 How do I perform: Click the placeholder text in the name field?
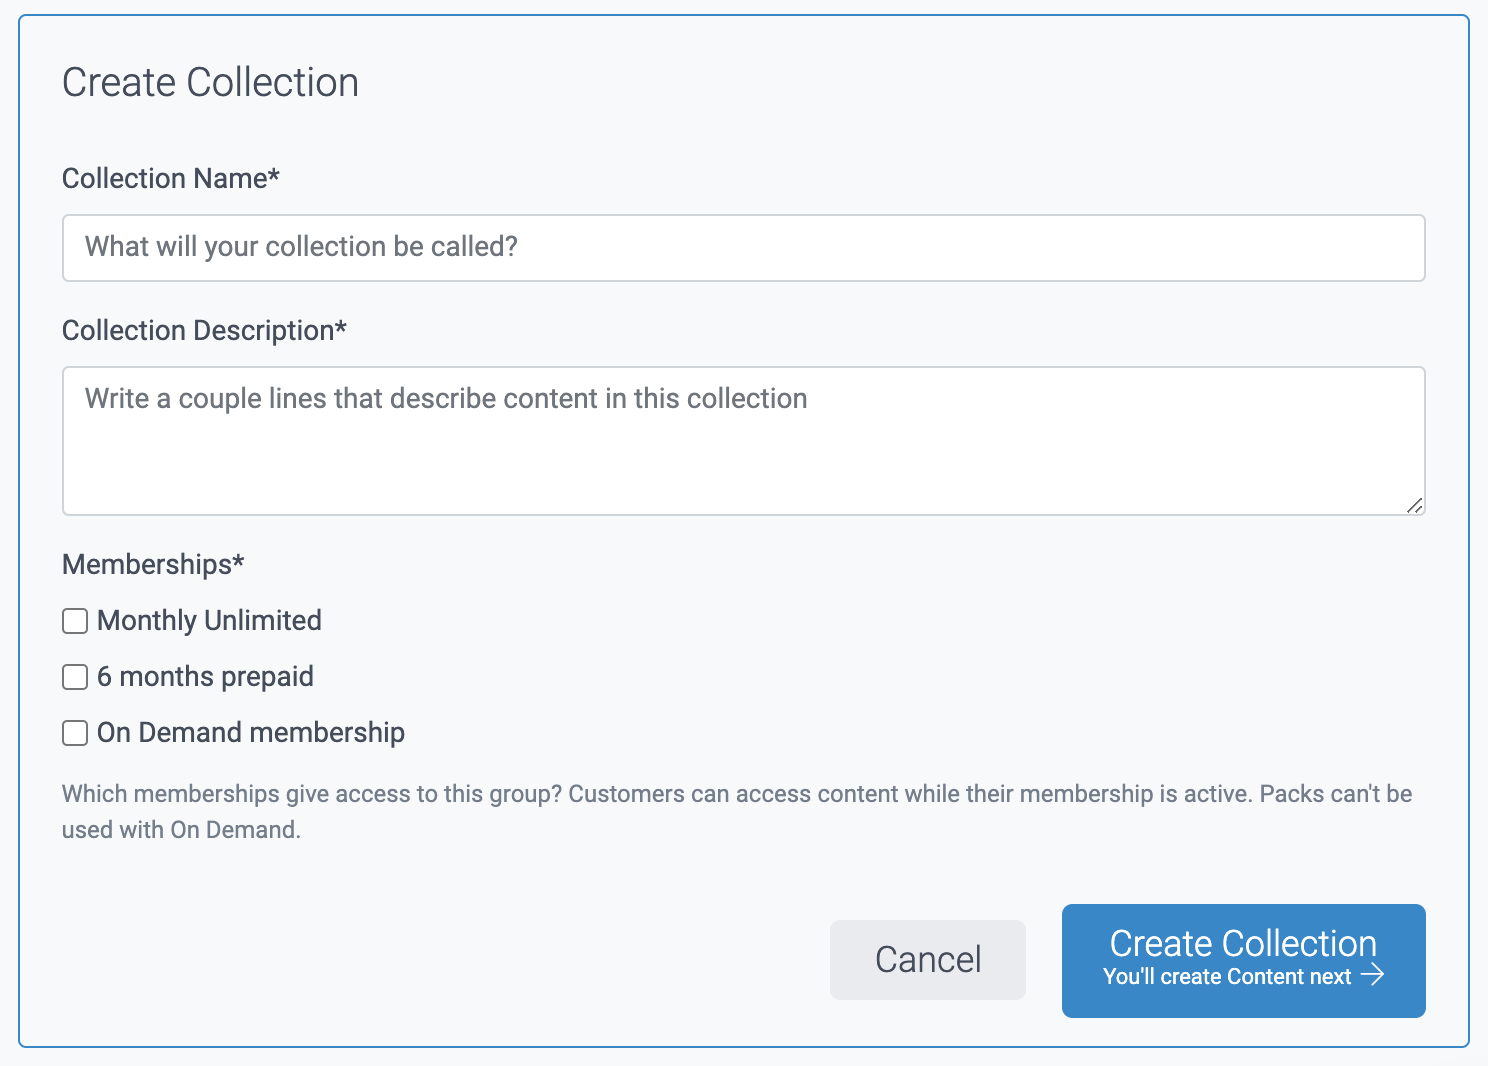click(301, 247)
